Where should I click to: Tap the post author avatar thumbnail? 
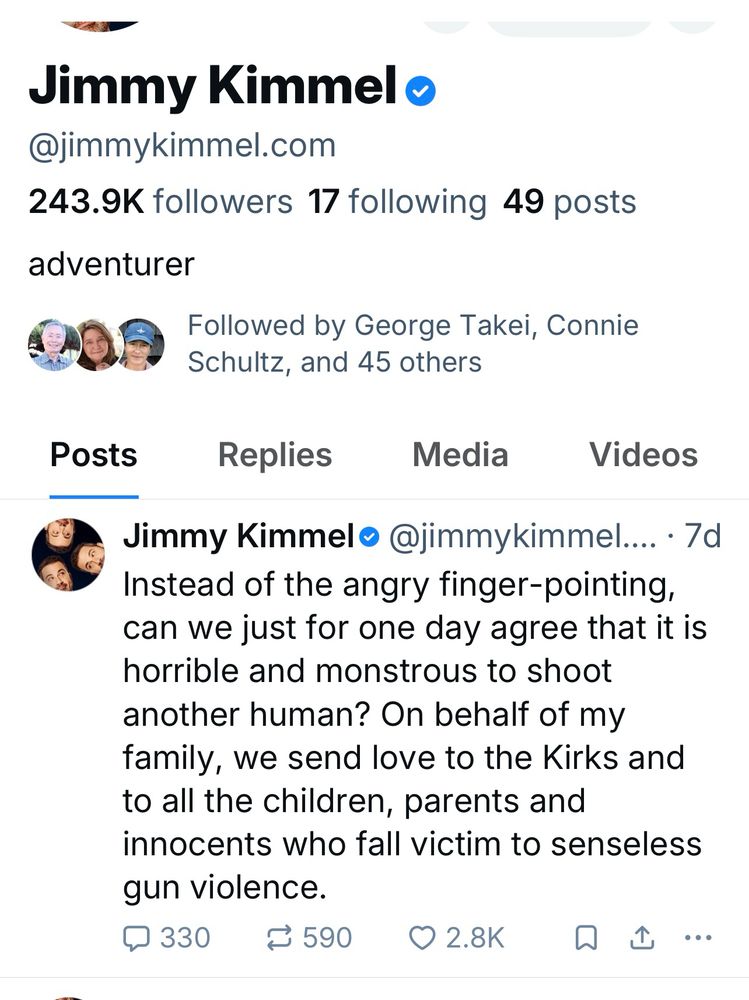(x=68, y=555)
